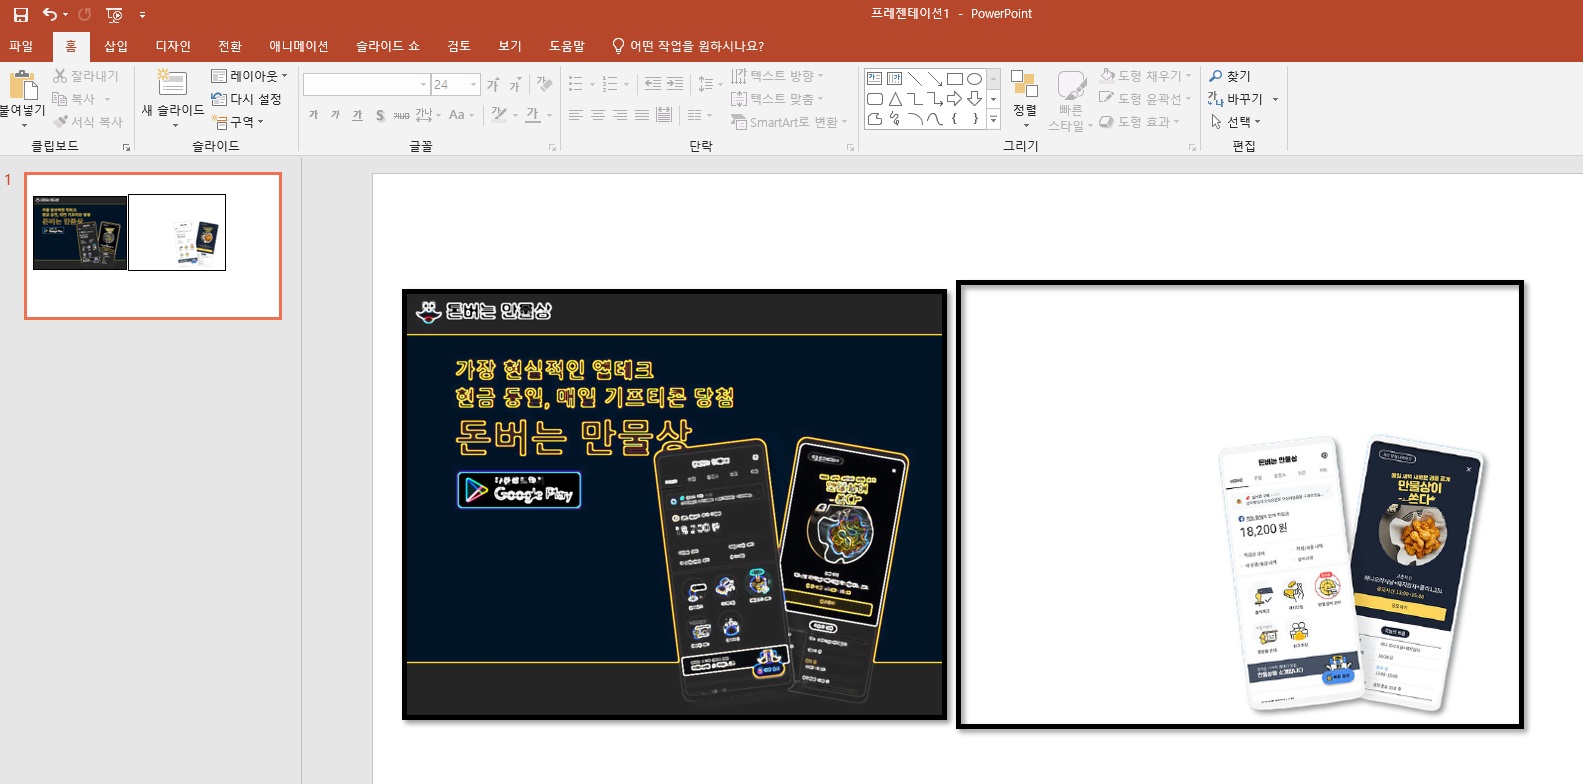Click the 도형 채우기 shape fill button
Screen dimensions: 1583x784
click(x=1144, y=76)
